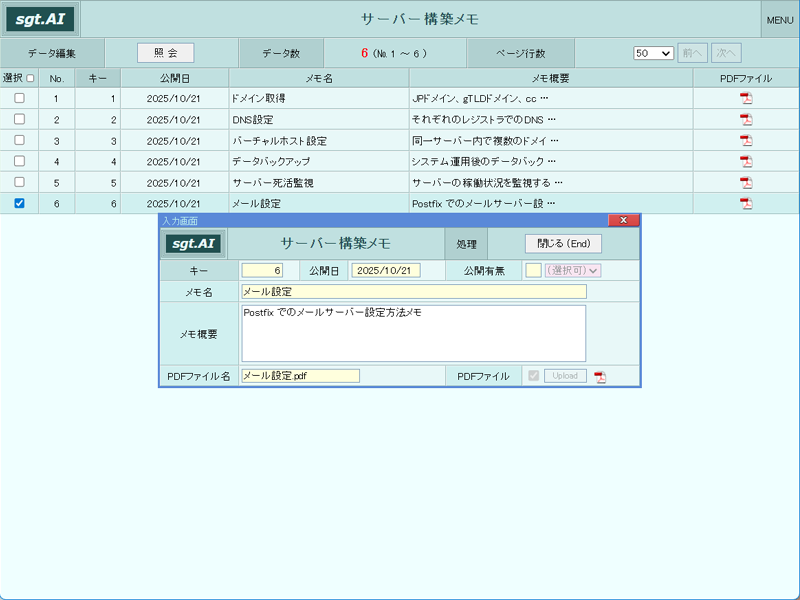Open PDF icon beside Upload in dialog
The height and width of the screenshot is (600, 800).
600,377
